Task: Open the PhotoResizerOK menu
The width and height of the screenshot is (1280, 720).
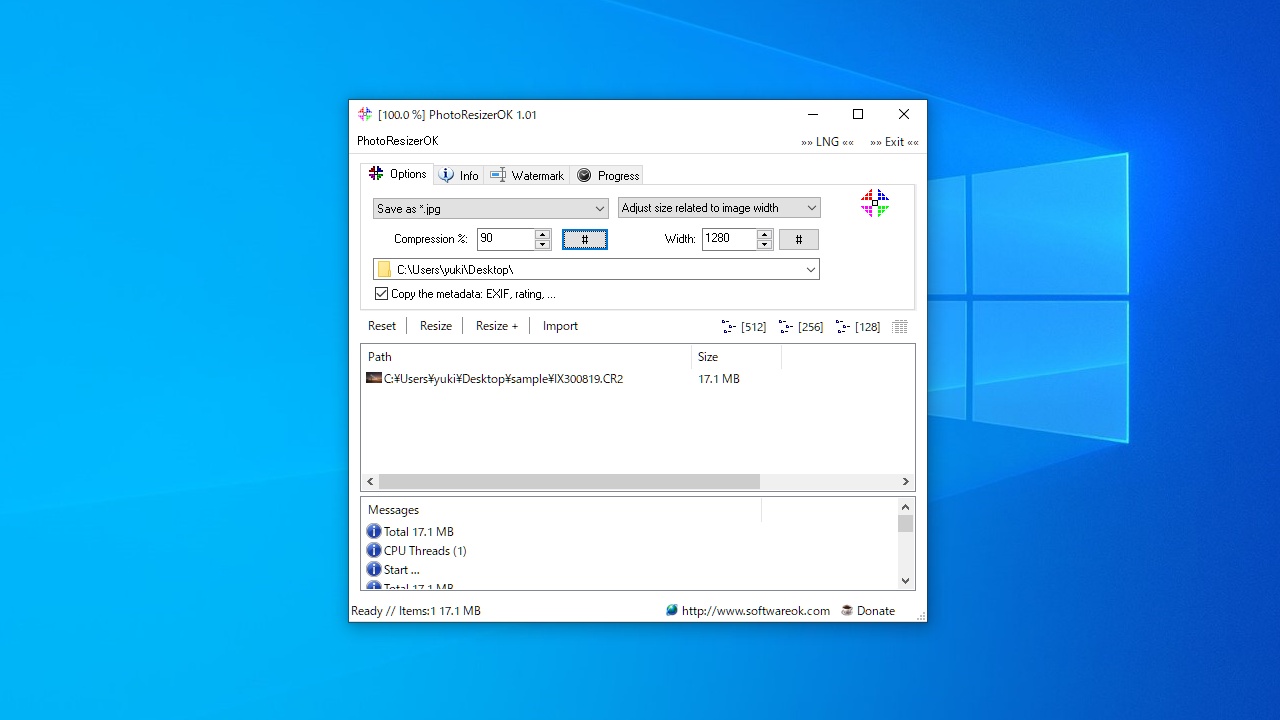Action: coord(398,141)
